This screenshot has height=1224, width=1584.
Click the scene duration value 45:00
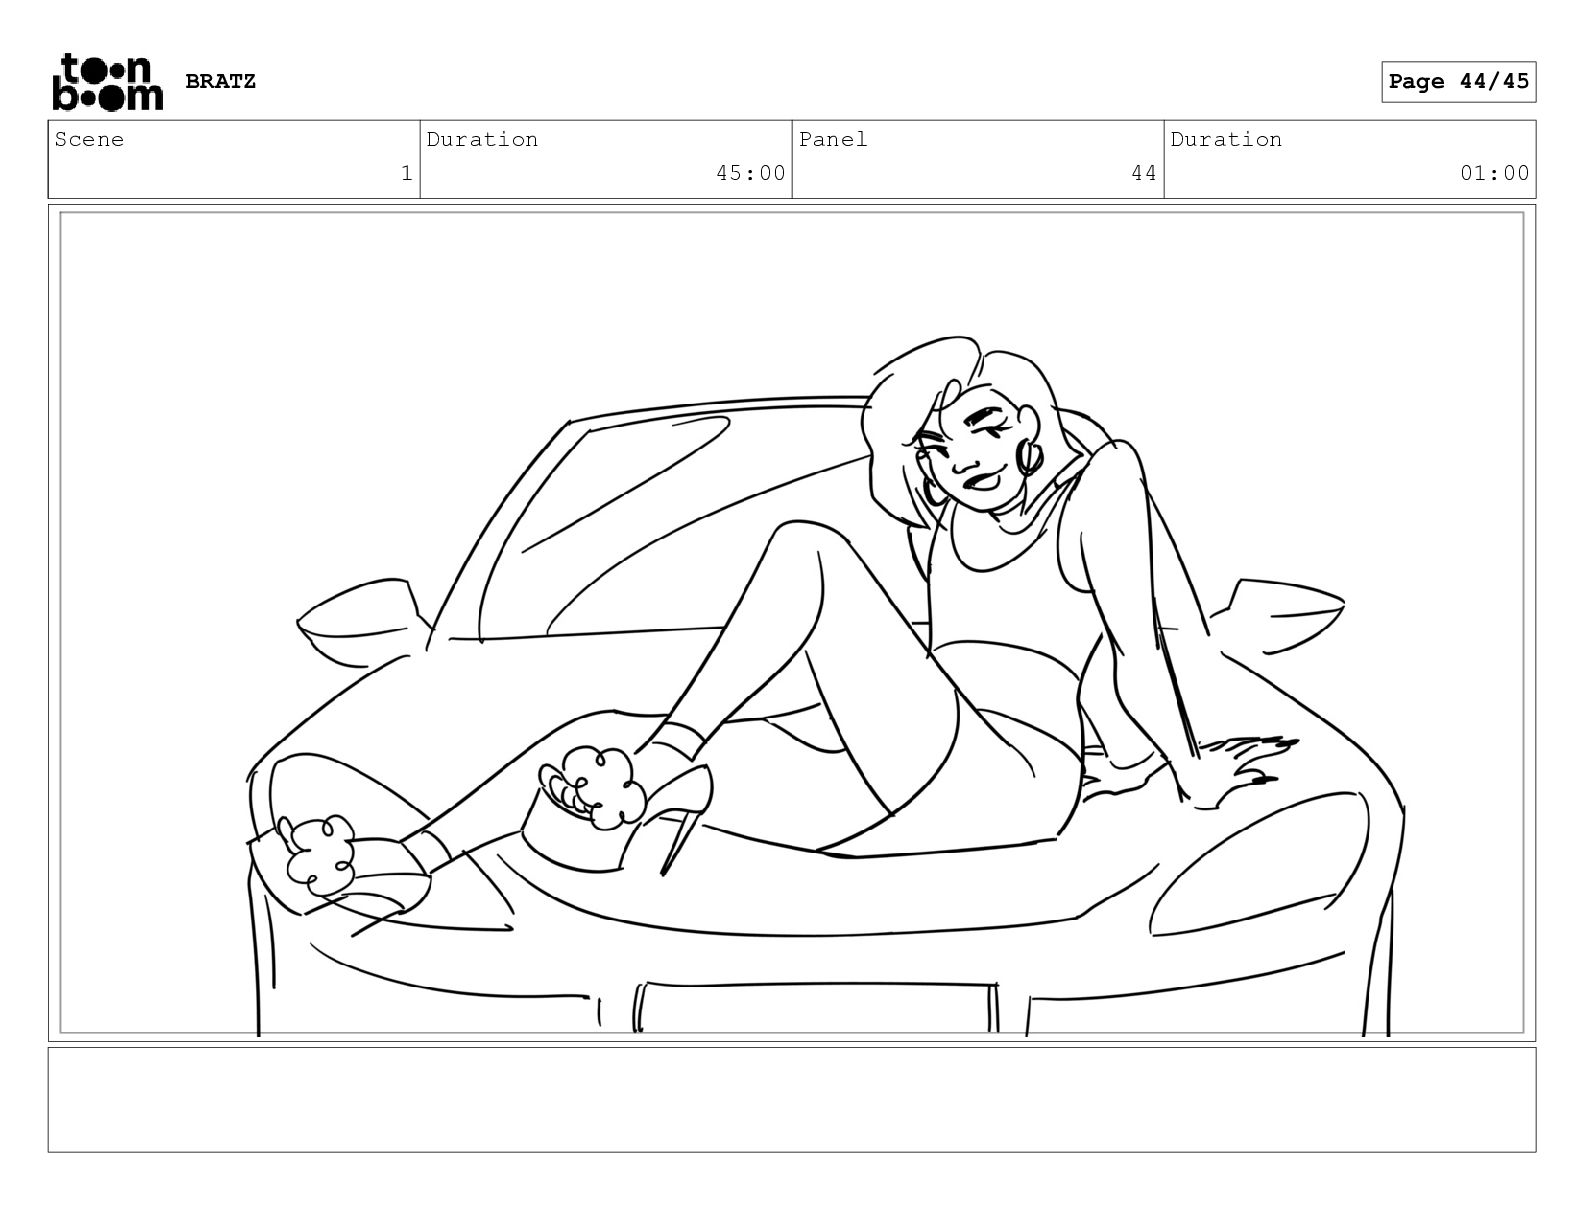click(x=750, y=173)
